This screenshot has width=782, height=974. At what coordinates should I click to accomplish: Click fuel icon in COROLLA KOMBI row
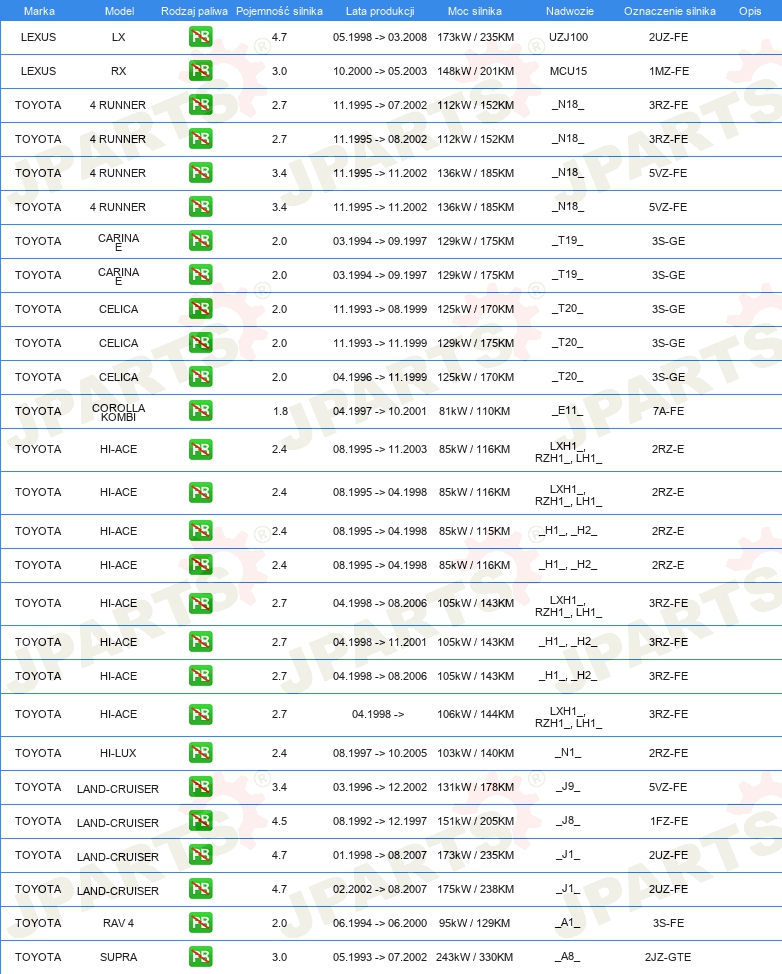[201, 411]
